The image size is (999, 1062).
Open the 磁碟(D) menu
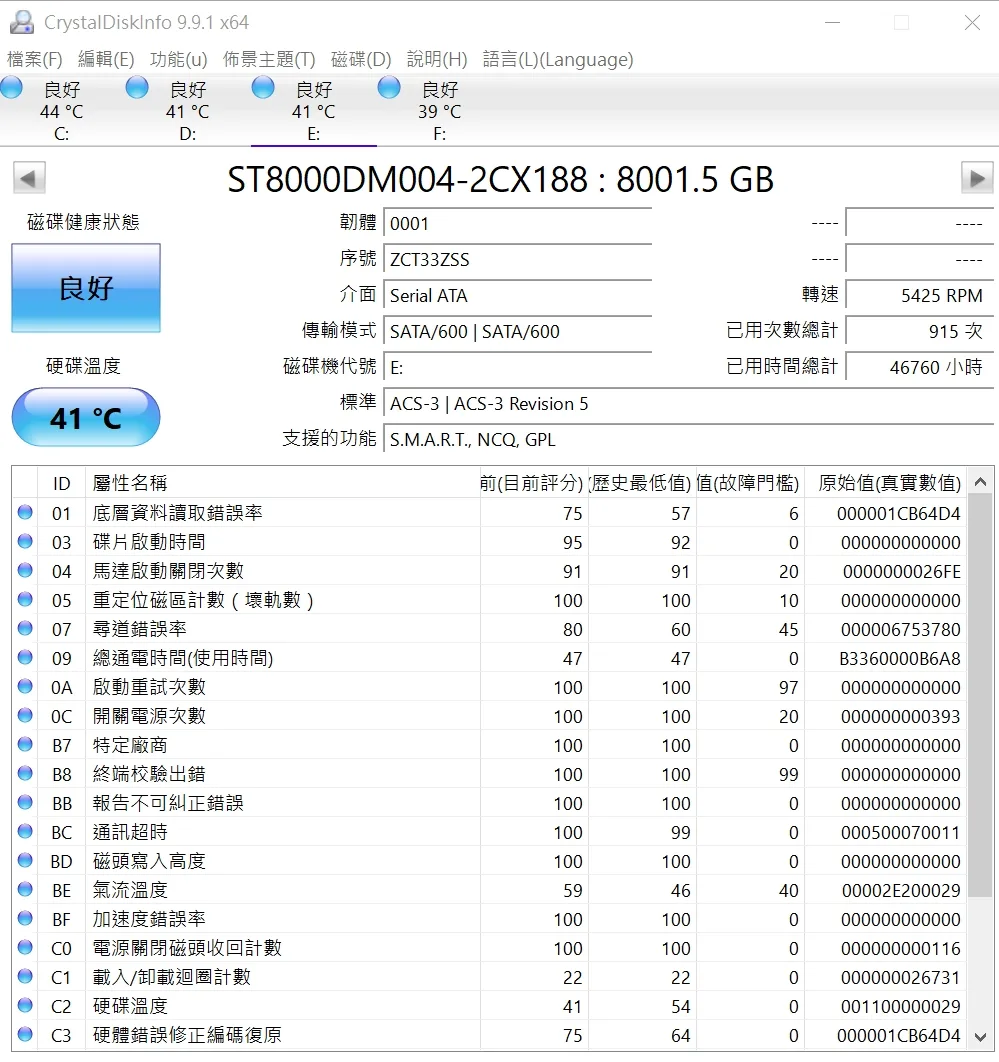click(361, 60)
